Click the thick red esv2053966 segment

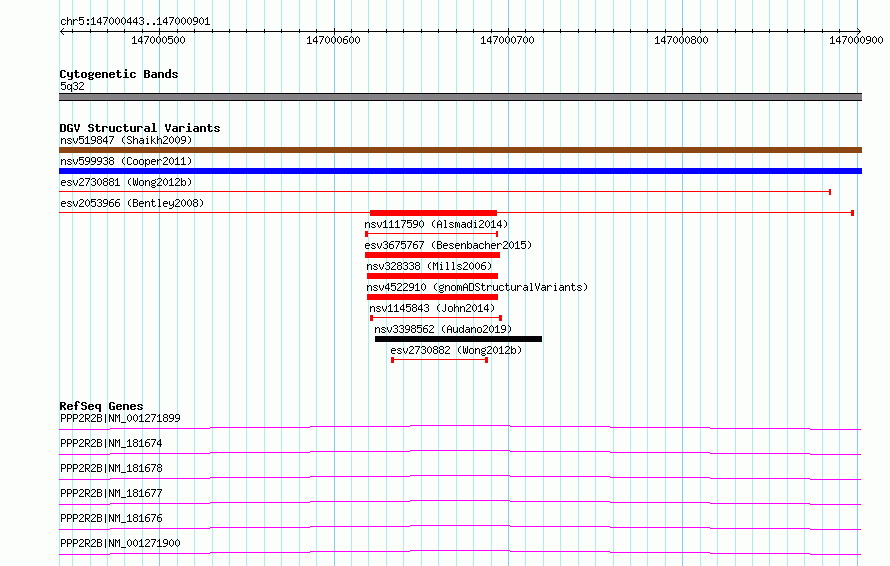click(x=433, y=213)
